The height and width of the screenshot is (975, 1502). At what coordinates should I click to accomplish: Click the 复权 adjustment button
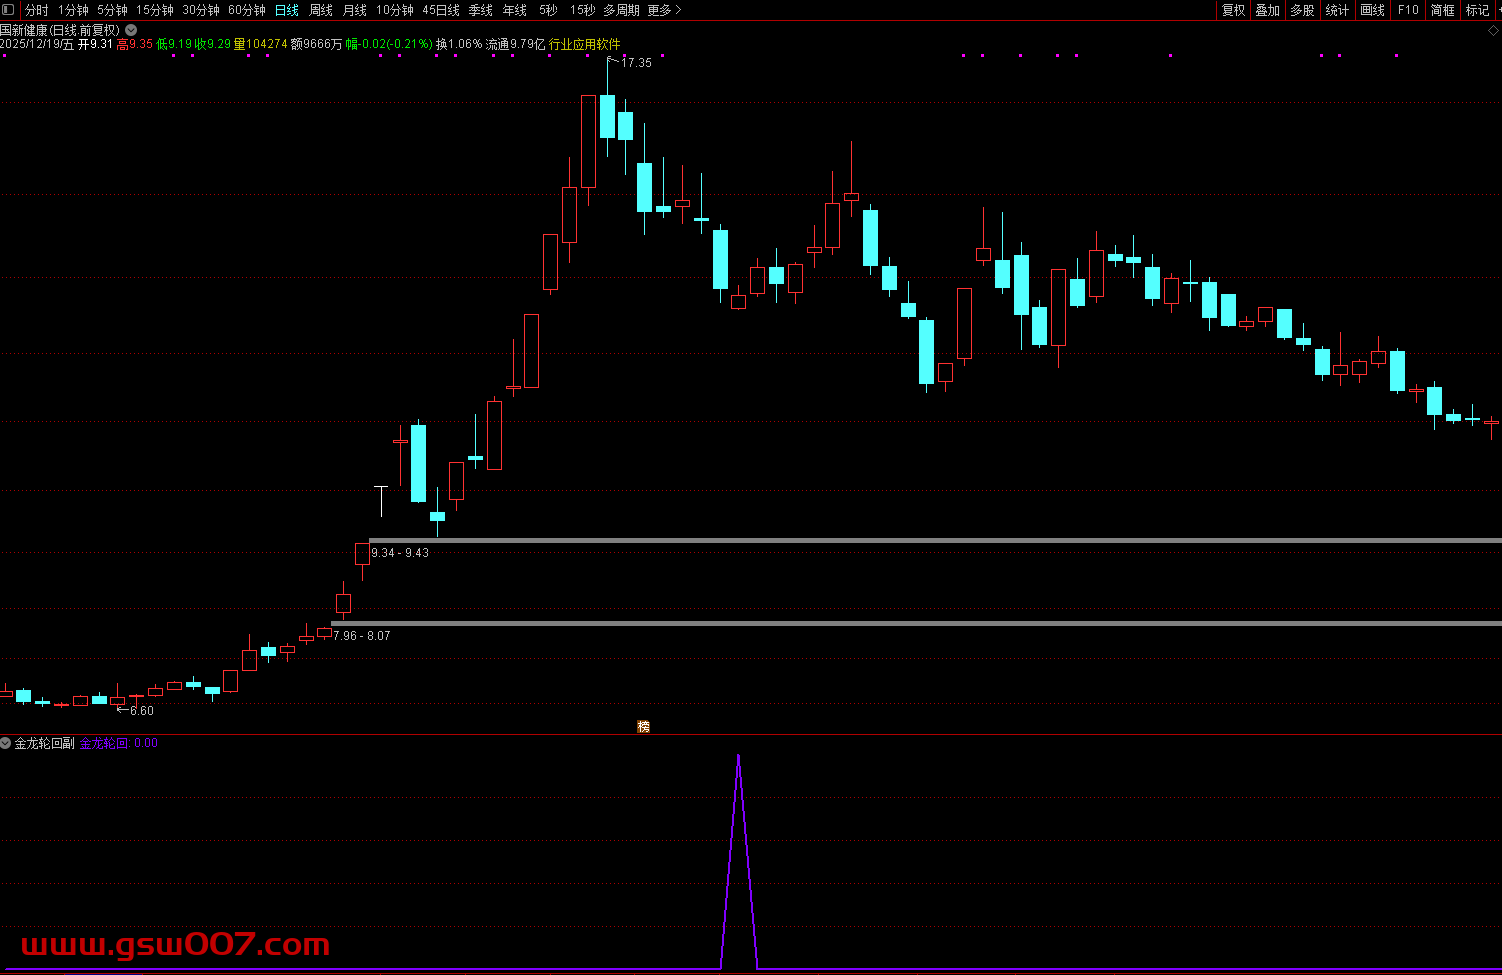[1234, 10]
